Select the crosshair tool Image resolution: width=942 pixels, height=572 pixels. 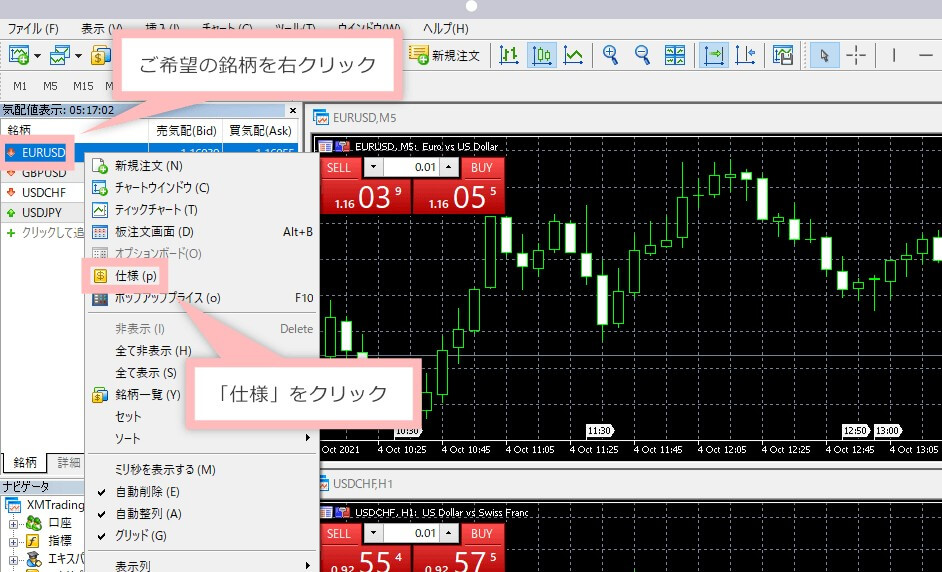(855, 55)
